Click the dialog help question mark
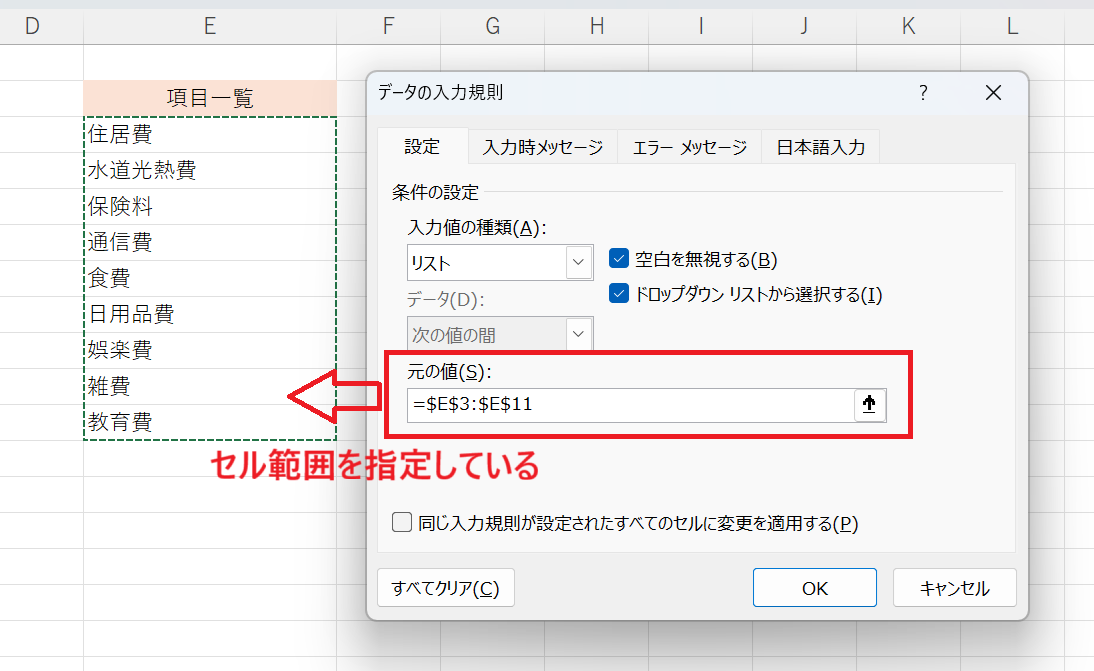The width and height of the screenshot is (1094, 671). tap(922, 93)
